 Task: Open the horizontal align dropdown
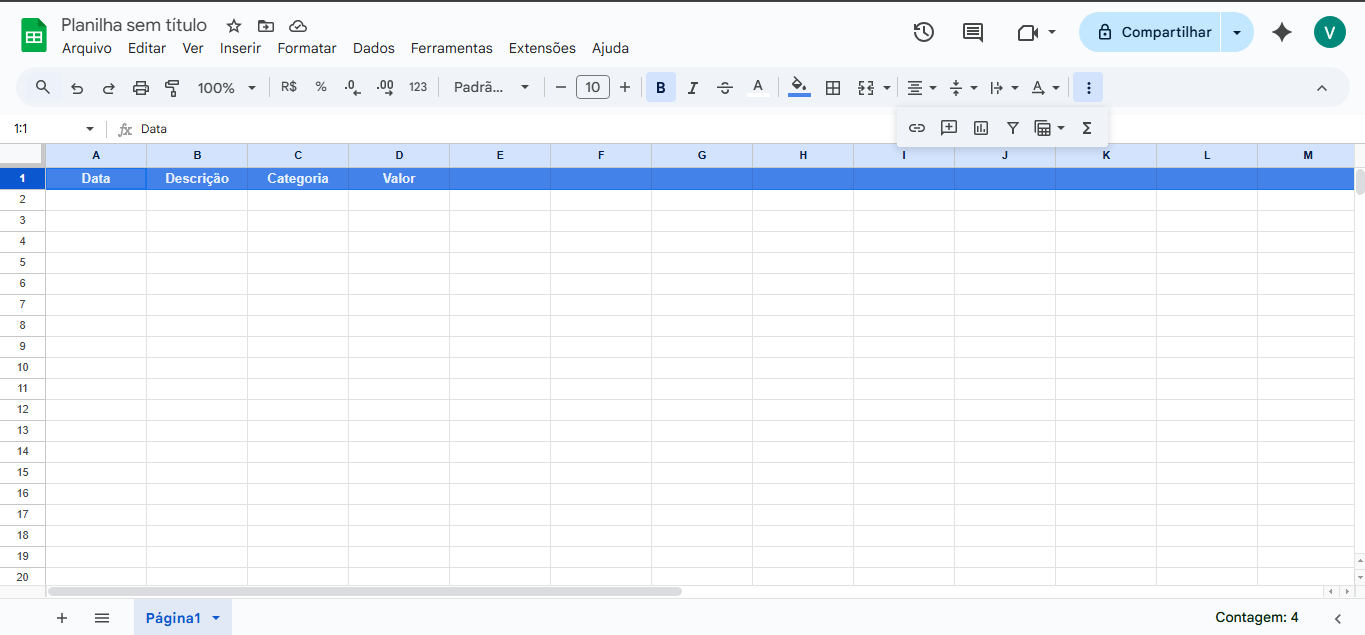click(x=921, y=88)
